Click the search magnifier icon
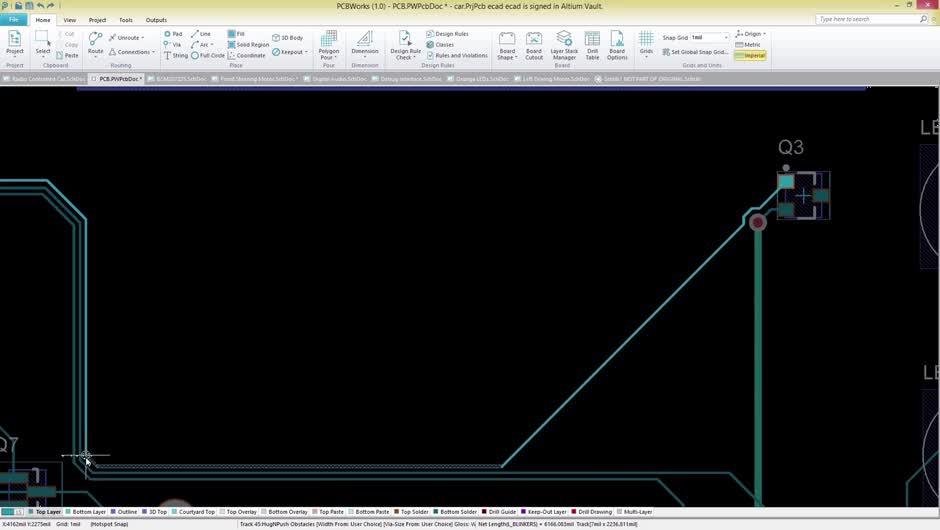Screen dimensions: 940x530 tap(923, 19)
